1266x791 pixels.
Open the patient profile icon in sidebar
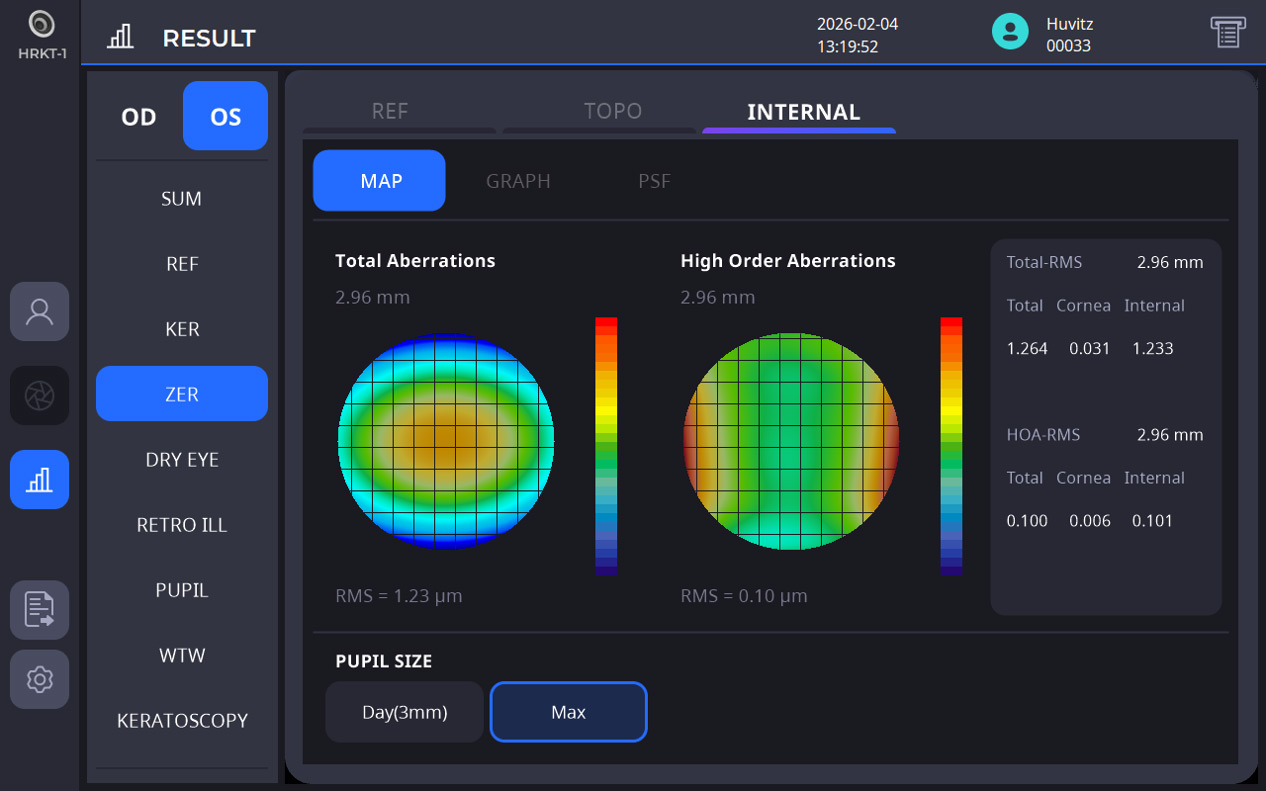(40, 312)
